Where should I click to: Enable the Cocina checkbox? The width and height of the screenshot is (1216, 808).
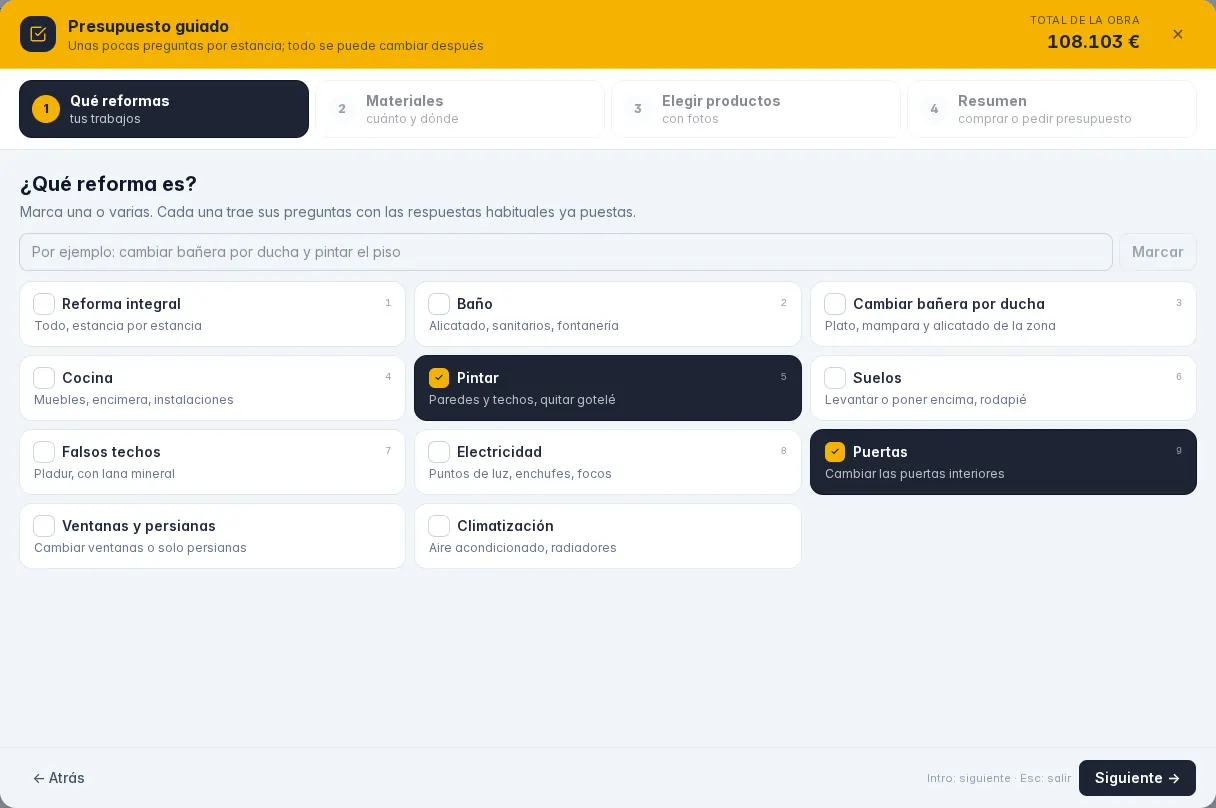44,378
